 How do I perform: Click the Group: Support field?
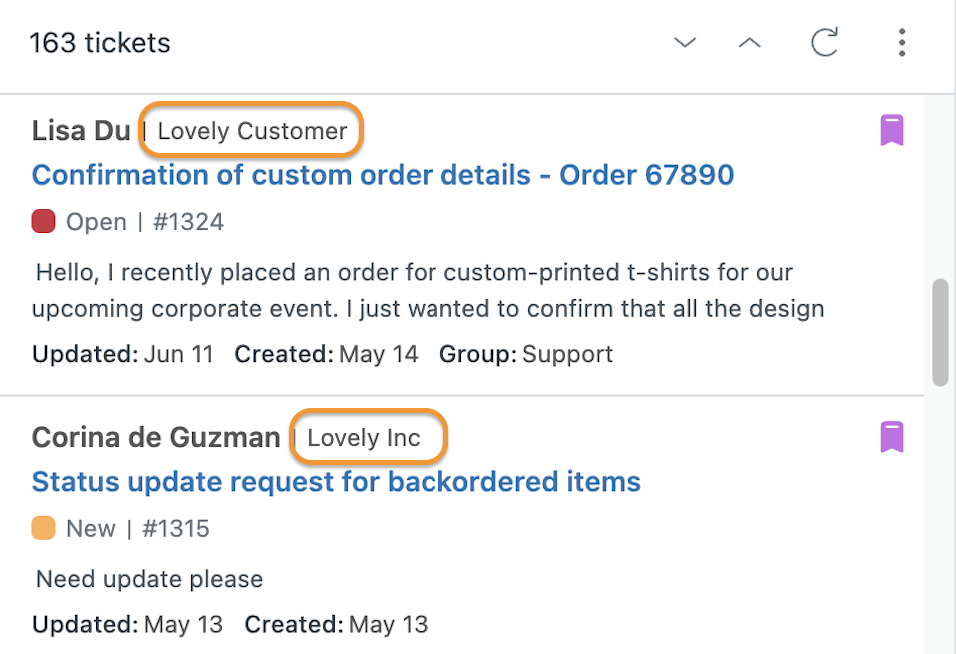526,354
